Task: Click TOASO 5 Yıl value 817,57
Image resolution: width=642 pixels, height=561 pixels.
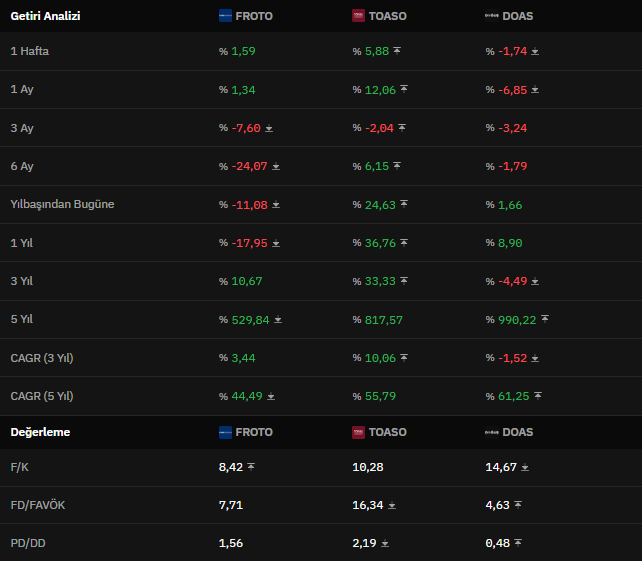Action: (384, 320)
